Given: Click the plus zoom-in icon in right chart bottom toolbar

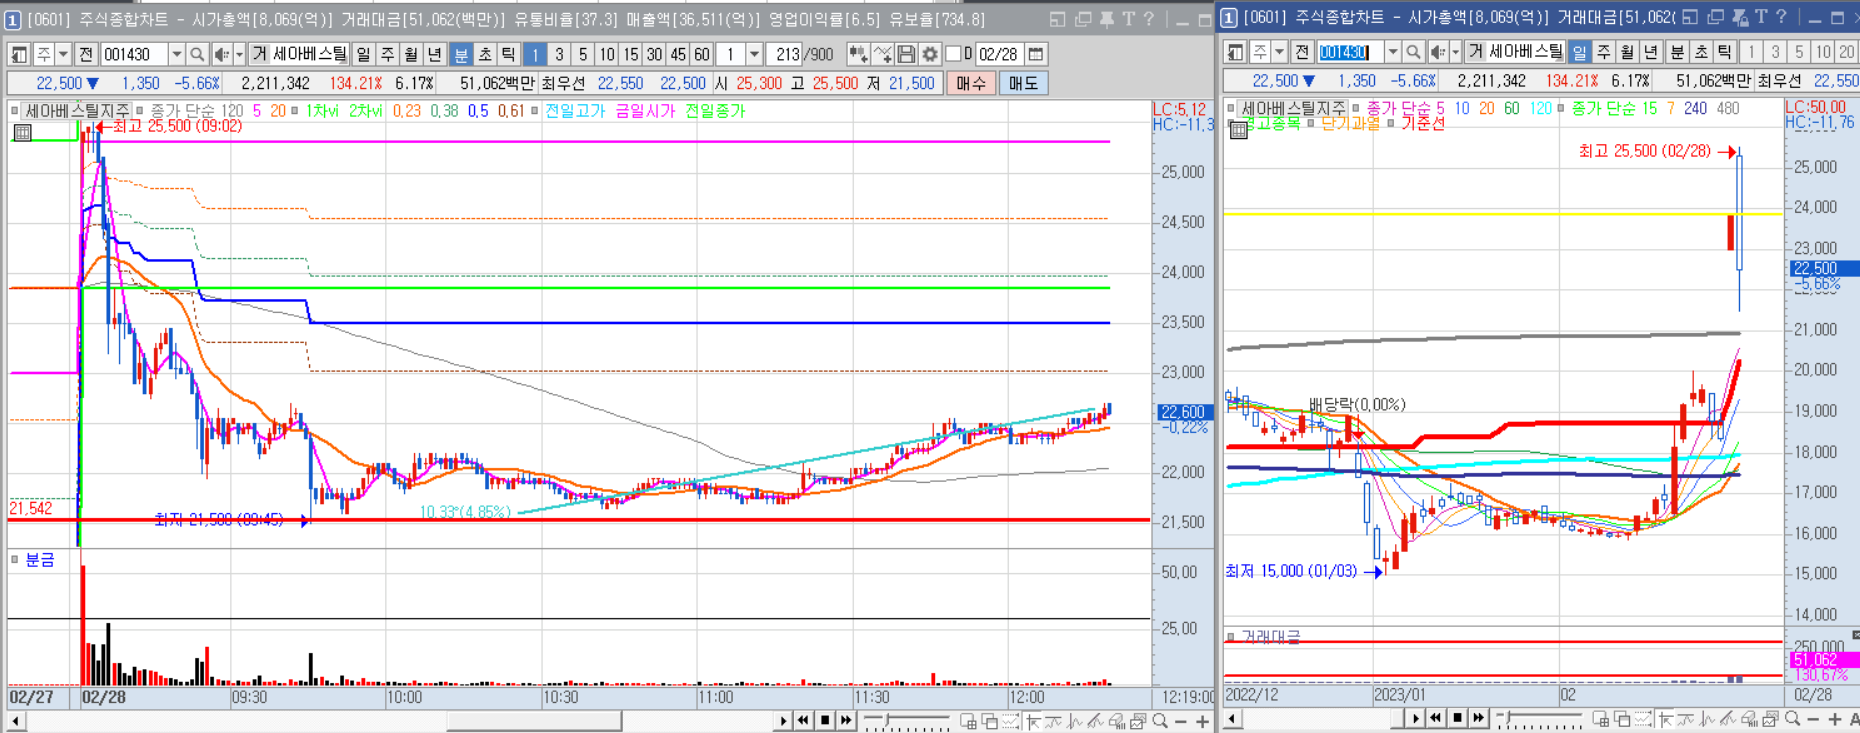Looking at the screenshot, I should pyautogui.click(x=1834, y=719).
